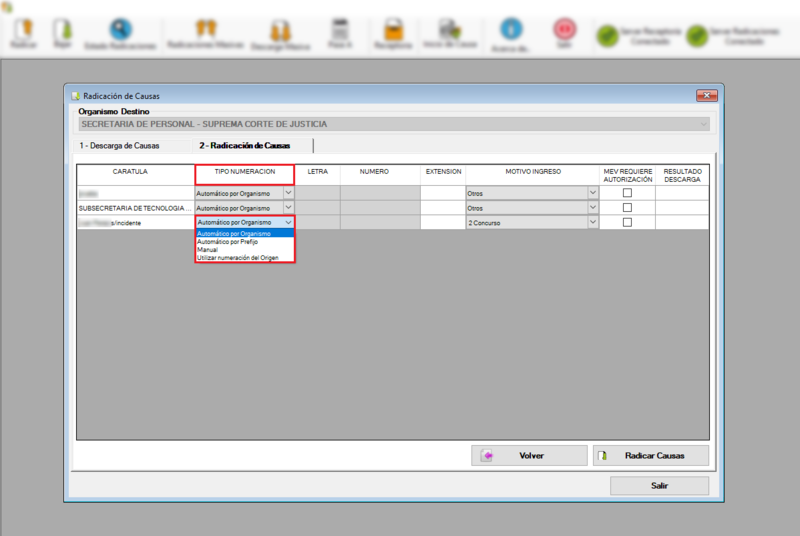Screen dimensions: 800x536
Task: Open Radicaciones Masivas toolbar icon
Action: [206, 29]
